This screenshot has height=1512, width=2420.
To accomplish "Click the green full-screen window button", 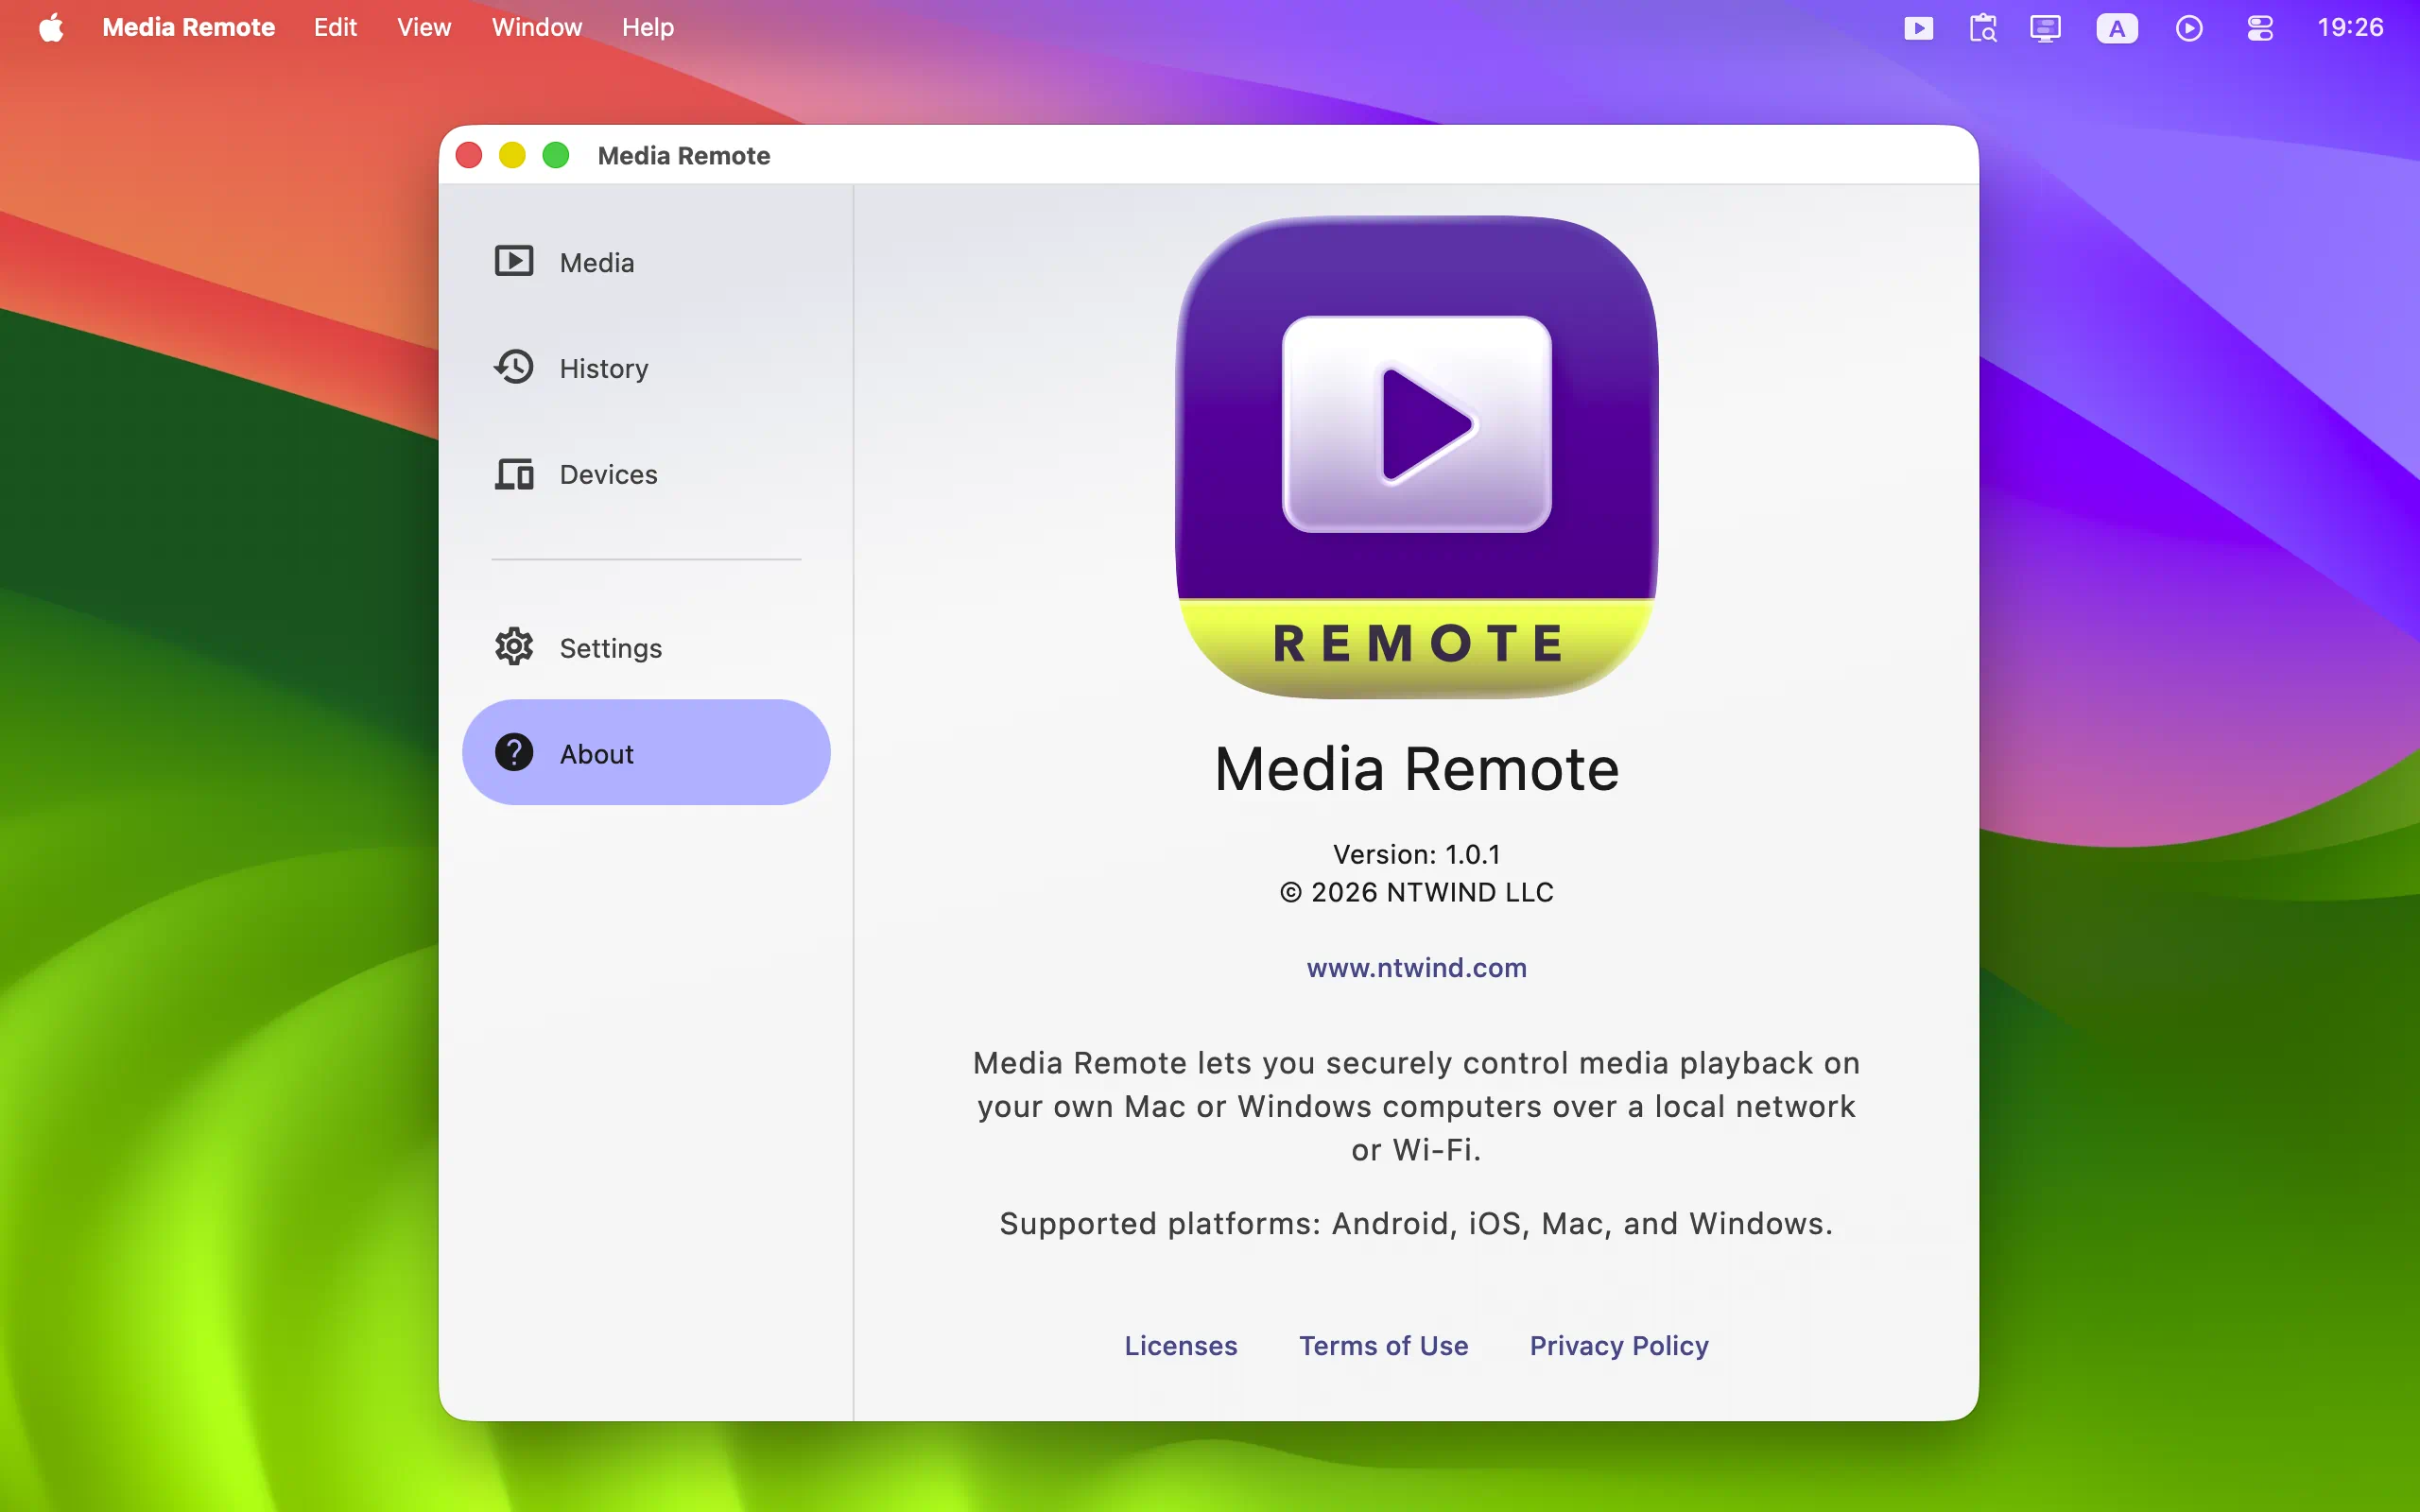I will pos(556,155).
